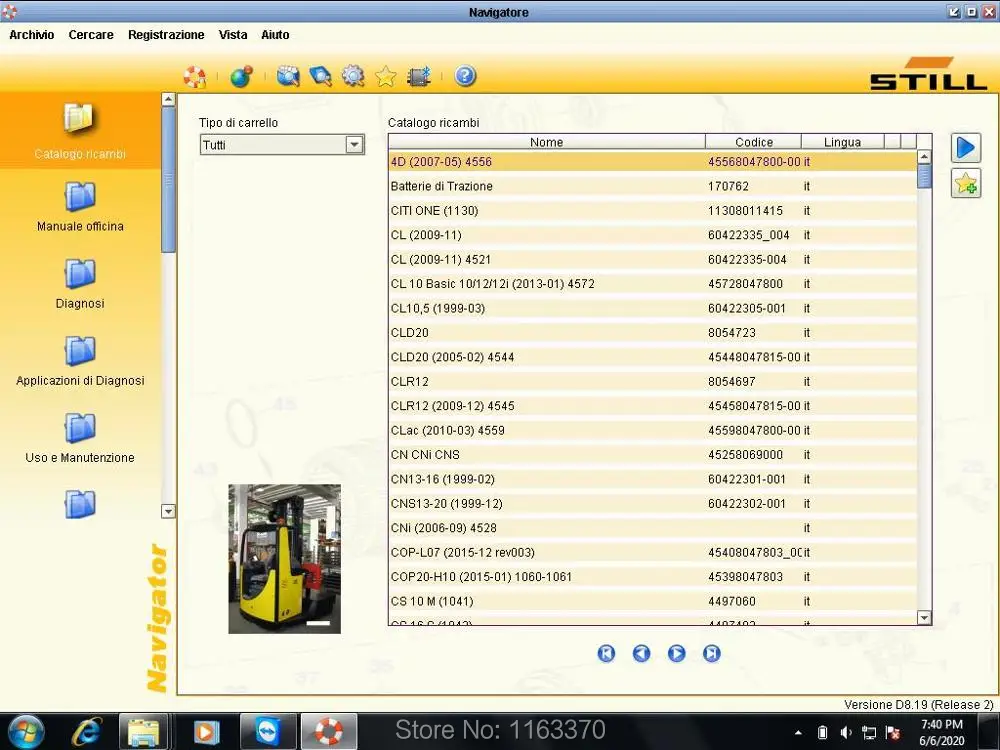This screenshot has width=1000, height=750.
Task: Sort by the Nome column header
Action: [x=547, y=142]
